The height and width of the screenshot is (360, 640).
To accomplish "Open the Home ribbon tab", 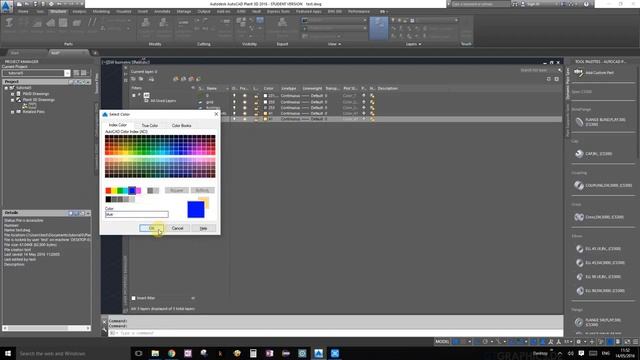I will [x=23, y=11].
